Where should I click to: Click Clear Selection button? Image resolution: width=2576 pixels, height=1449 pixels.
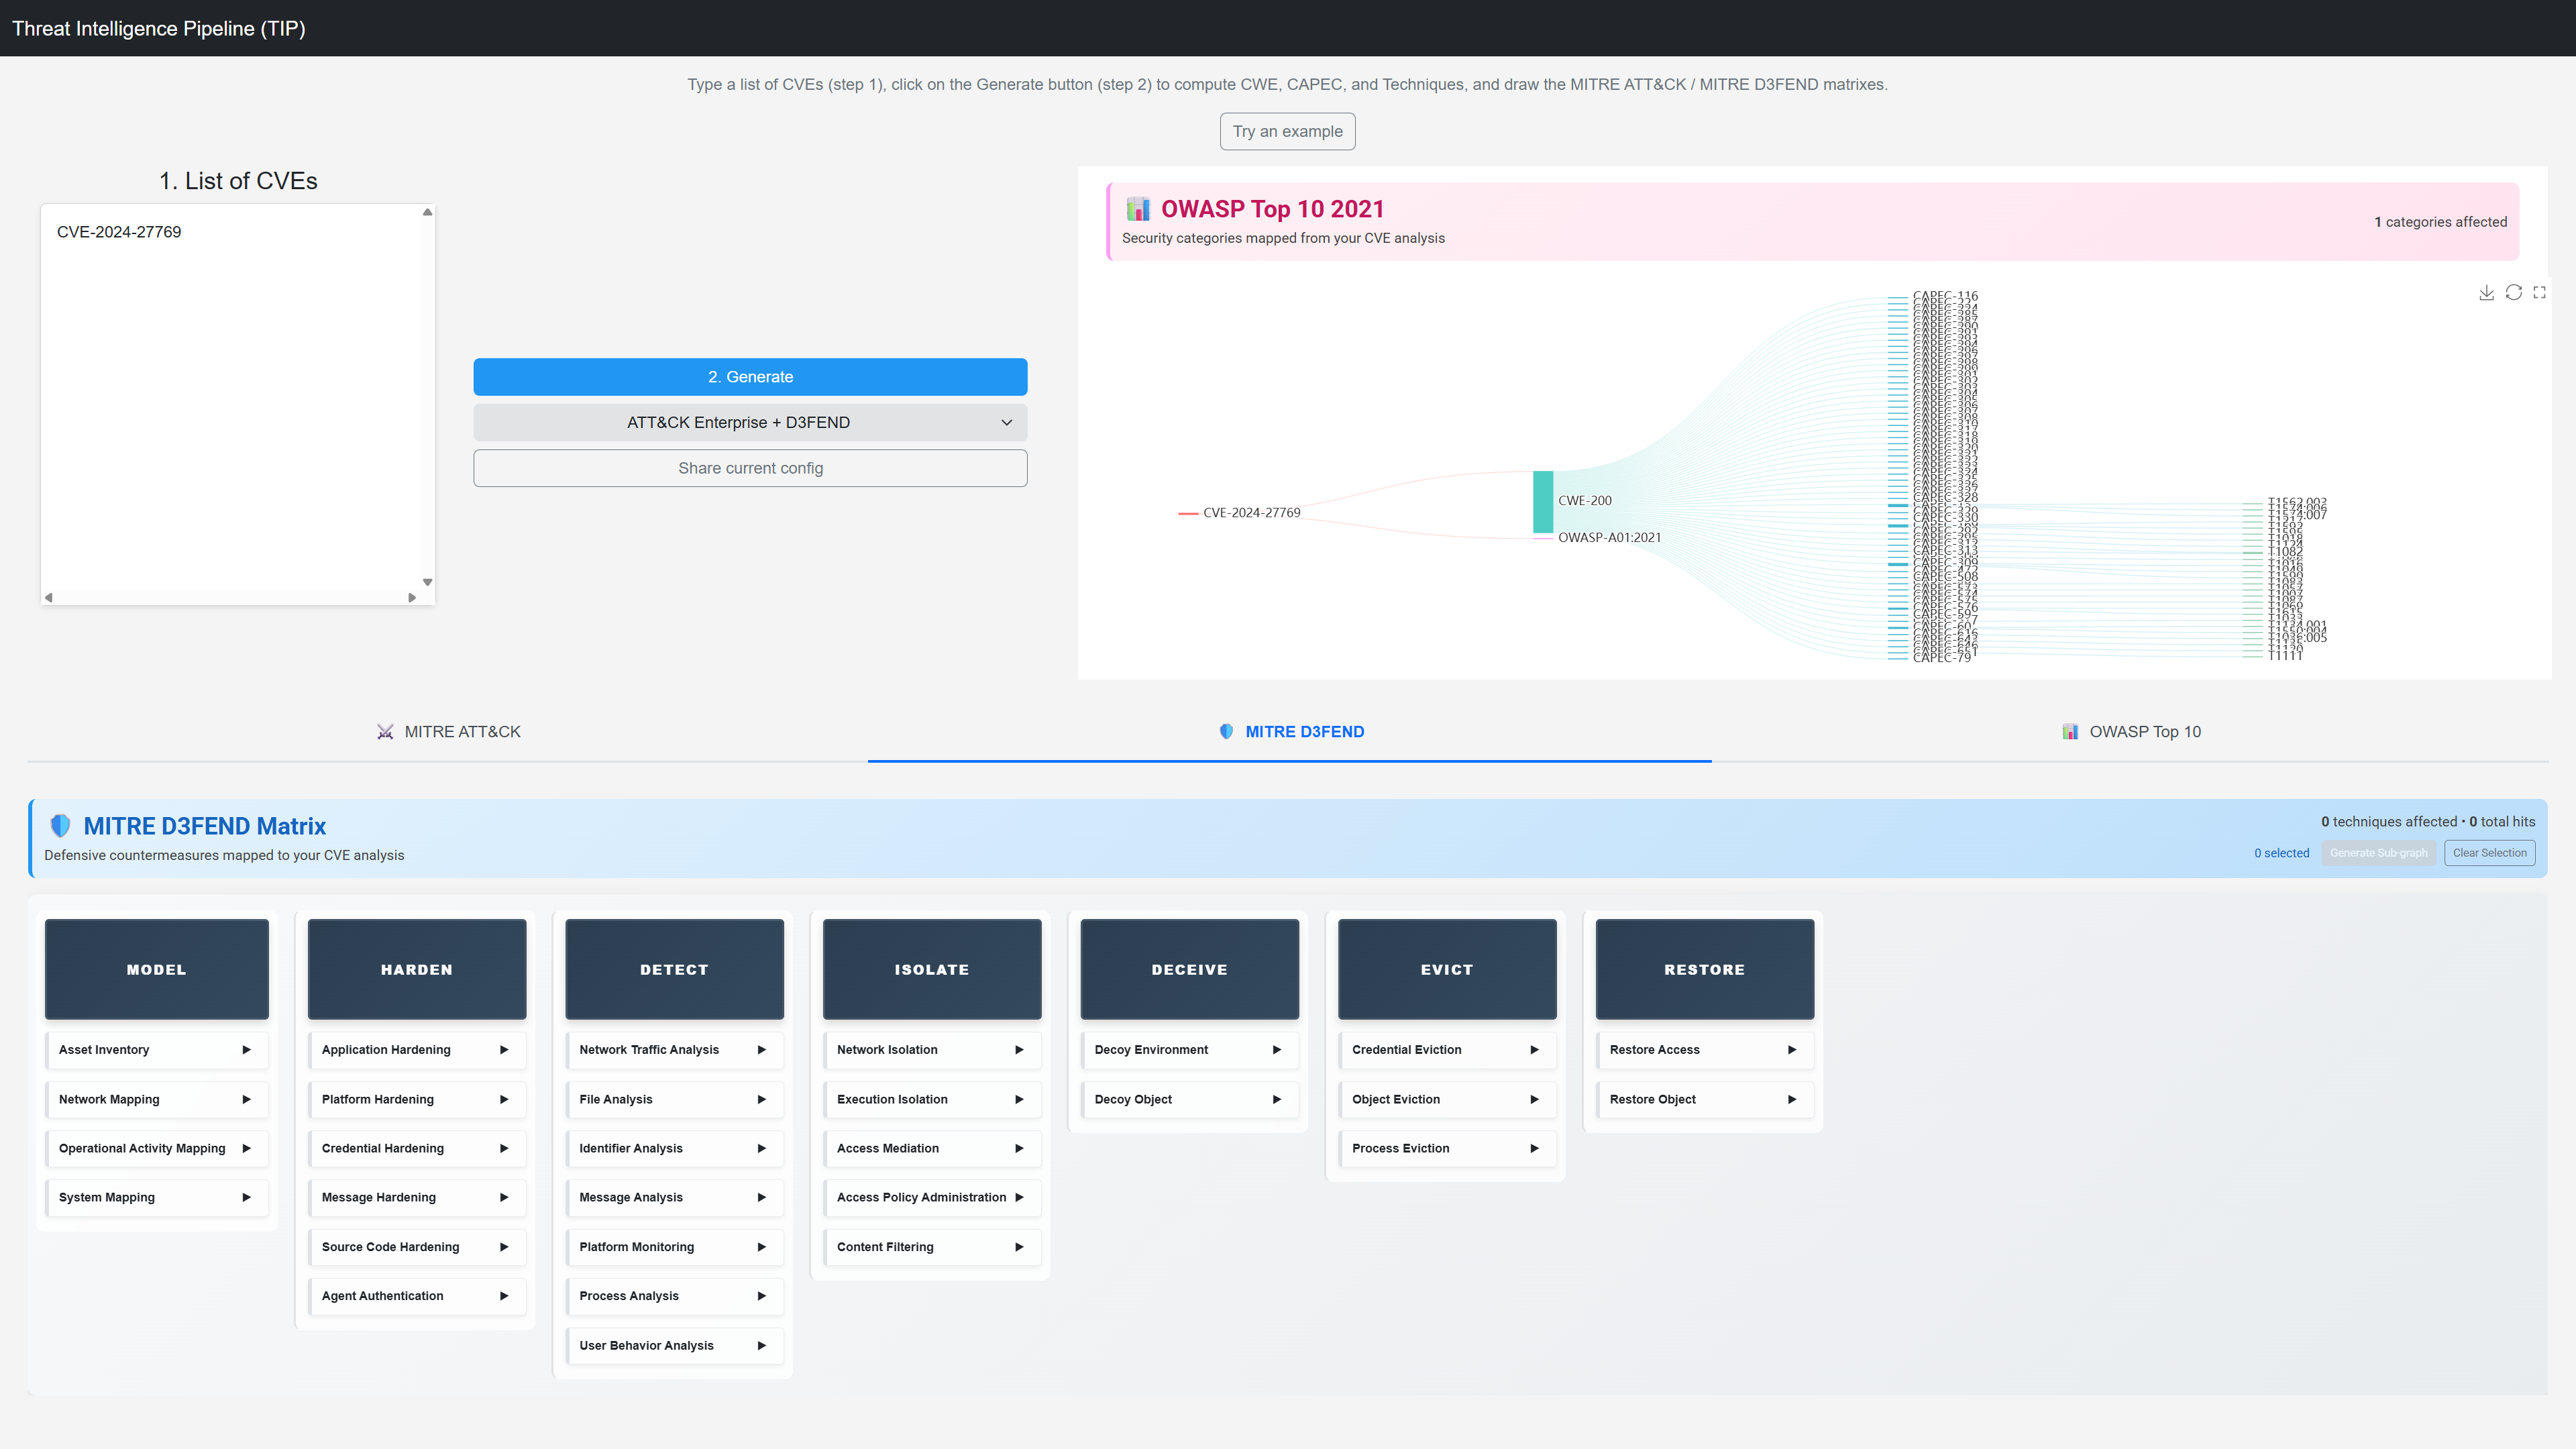[2489, 853]
